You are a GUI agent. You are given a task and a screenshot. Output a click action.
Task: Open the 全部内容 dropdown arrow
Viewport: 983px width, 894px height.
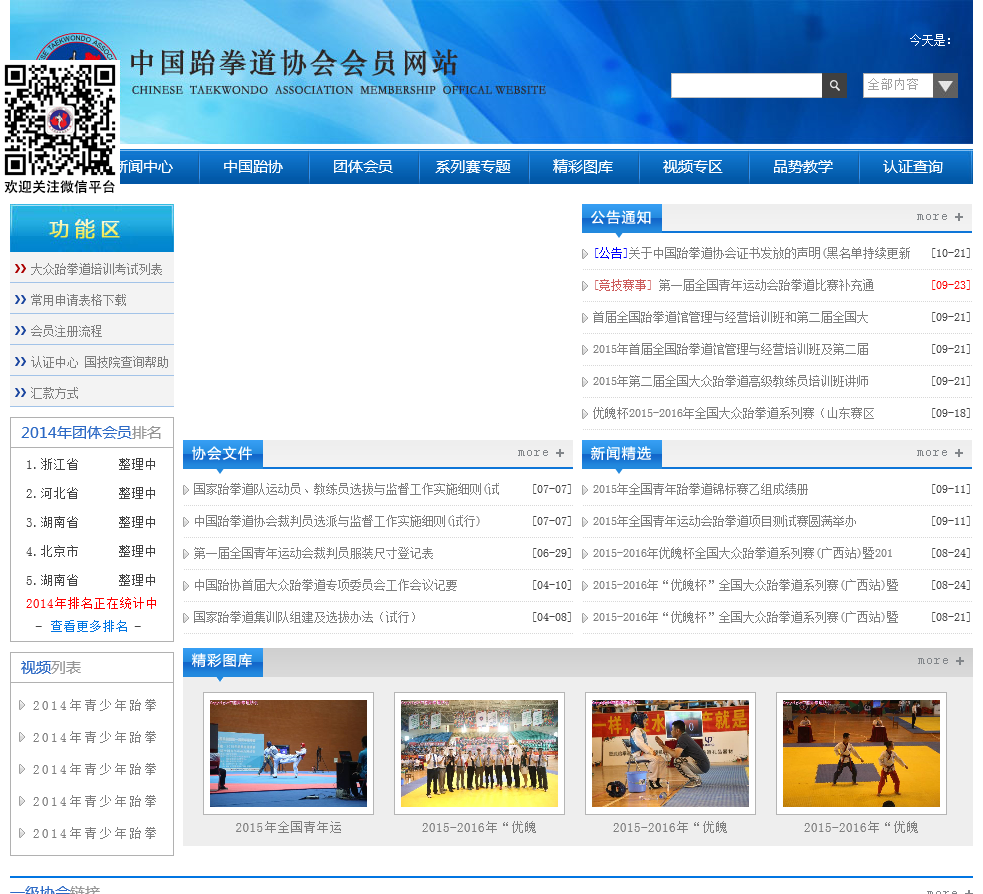point(945,85)
